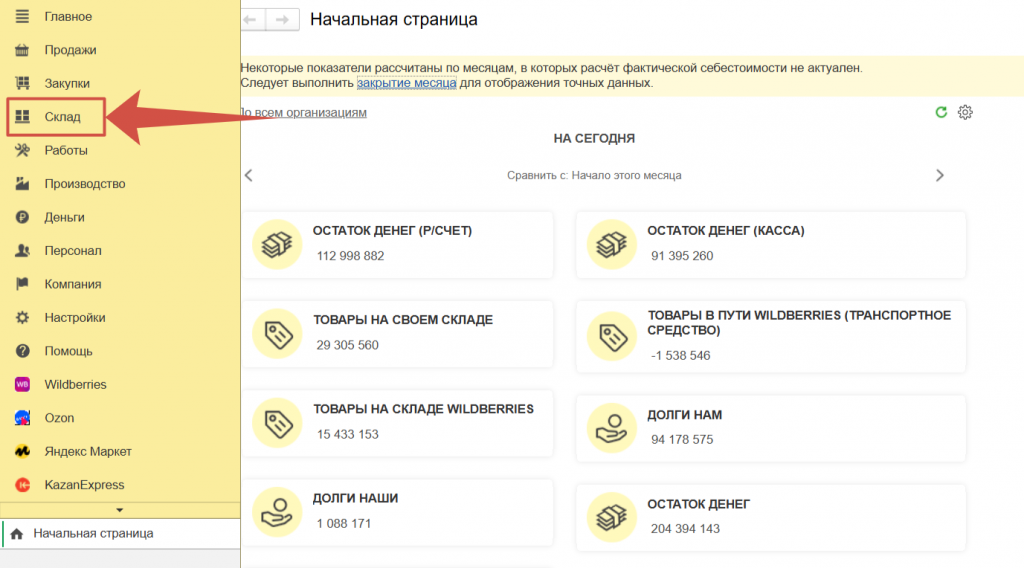Click the Помощь question mark icon
The width and height of the screenshot is (1024, 568).
[22, 351]
